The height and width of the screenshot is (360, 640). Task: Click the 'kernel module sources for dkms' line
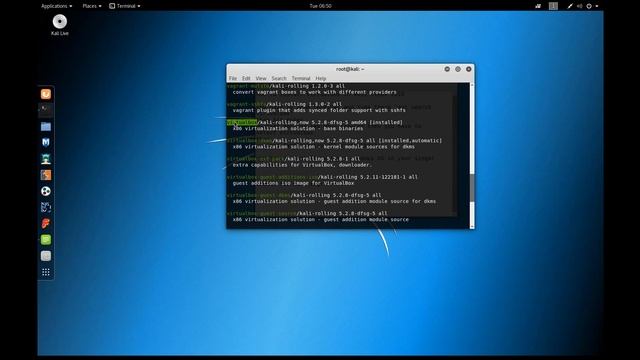324,147
